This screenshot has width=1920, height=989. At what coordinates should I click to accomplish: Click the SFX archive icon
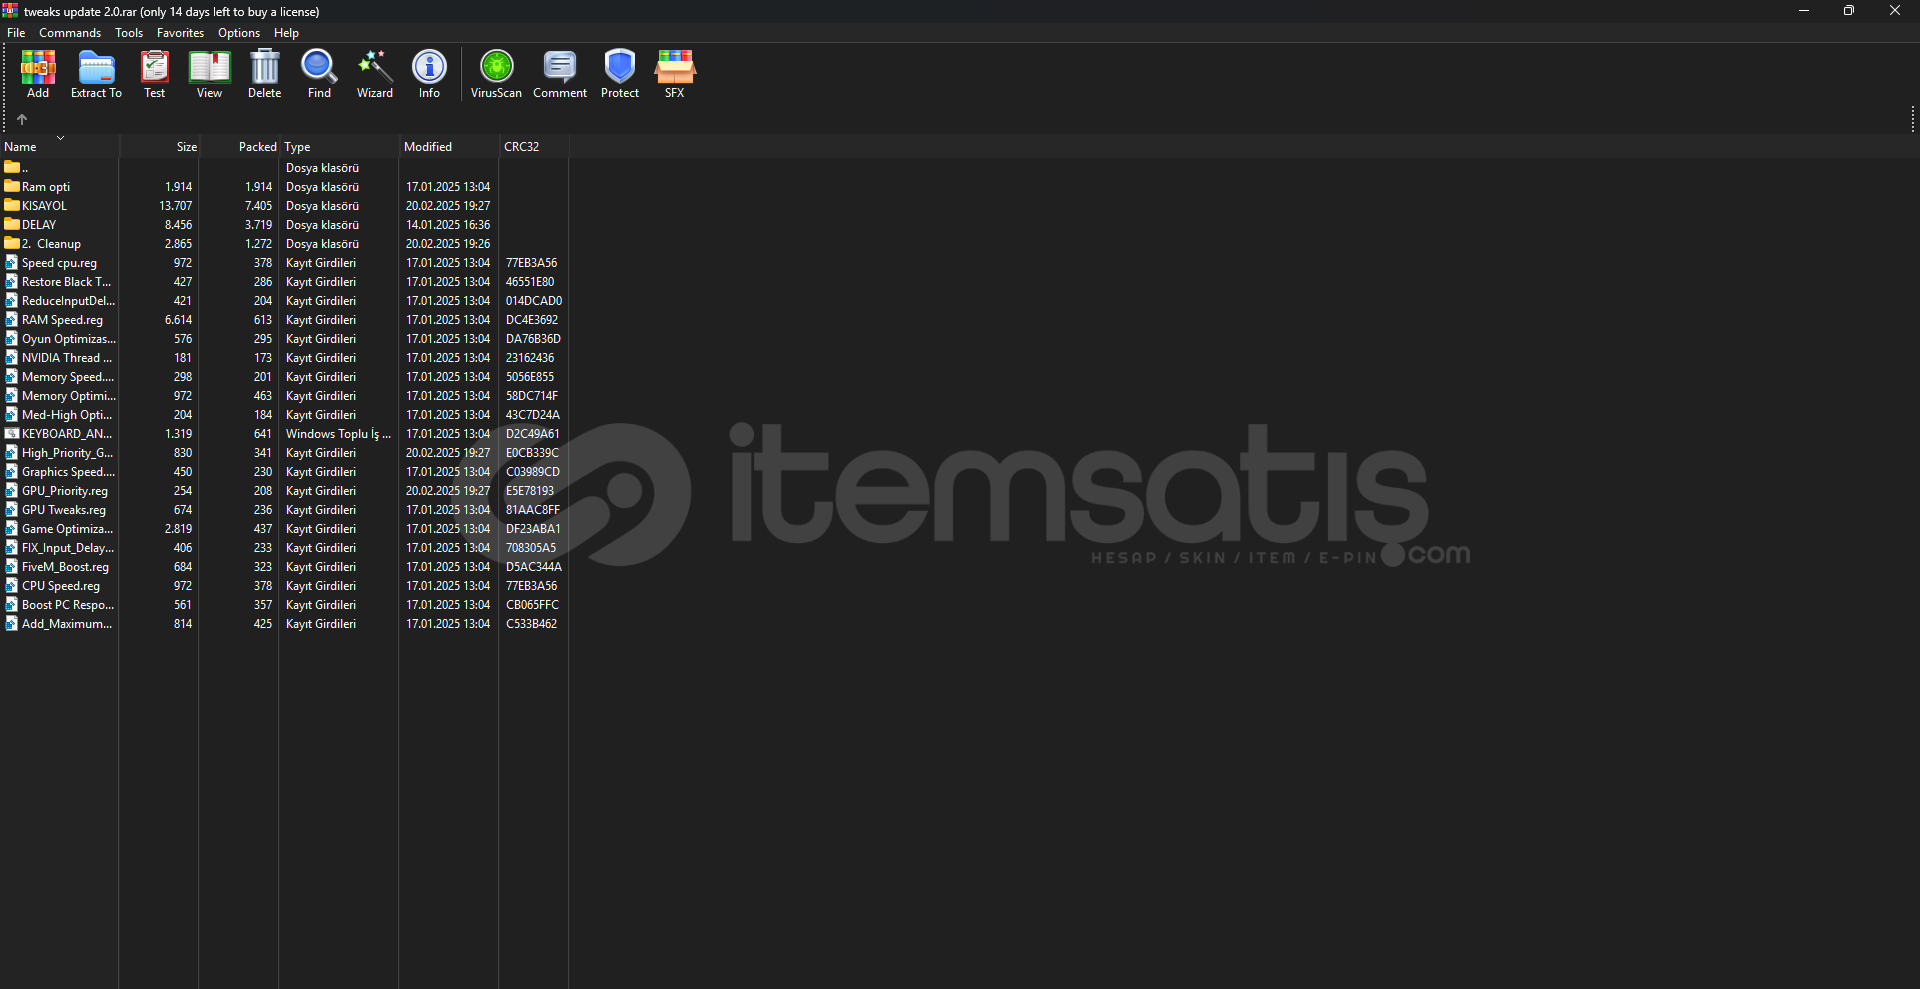[x=675, y=67]
